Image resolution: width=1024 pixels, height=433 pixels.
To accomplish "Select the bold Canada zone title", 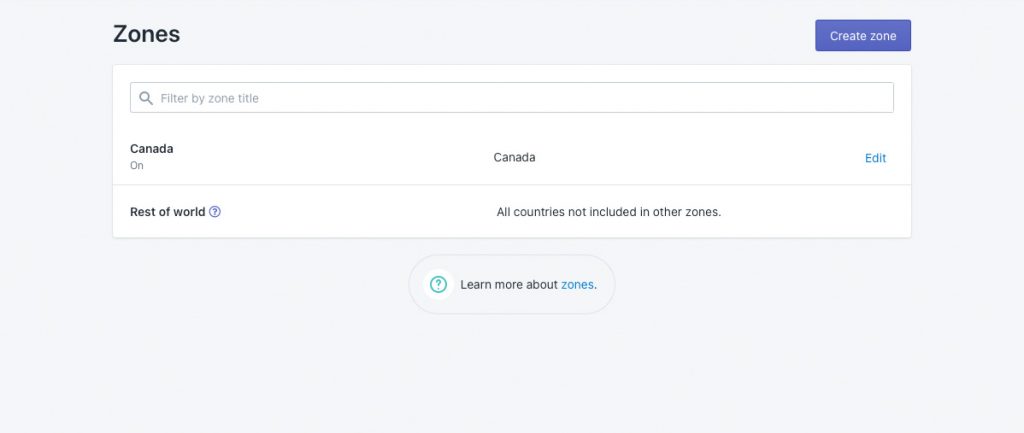I will tap(152, 149).
